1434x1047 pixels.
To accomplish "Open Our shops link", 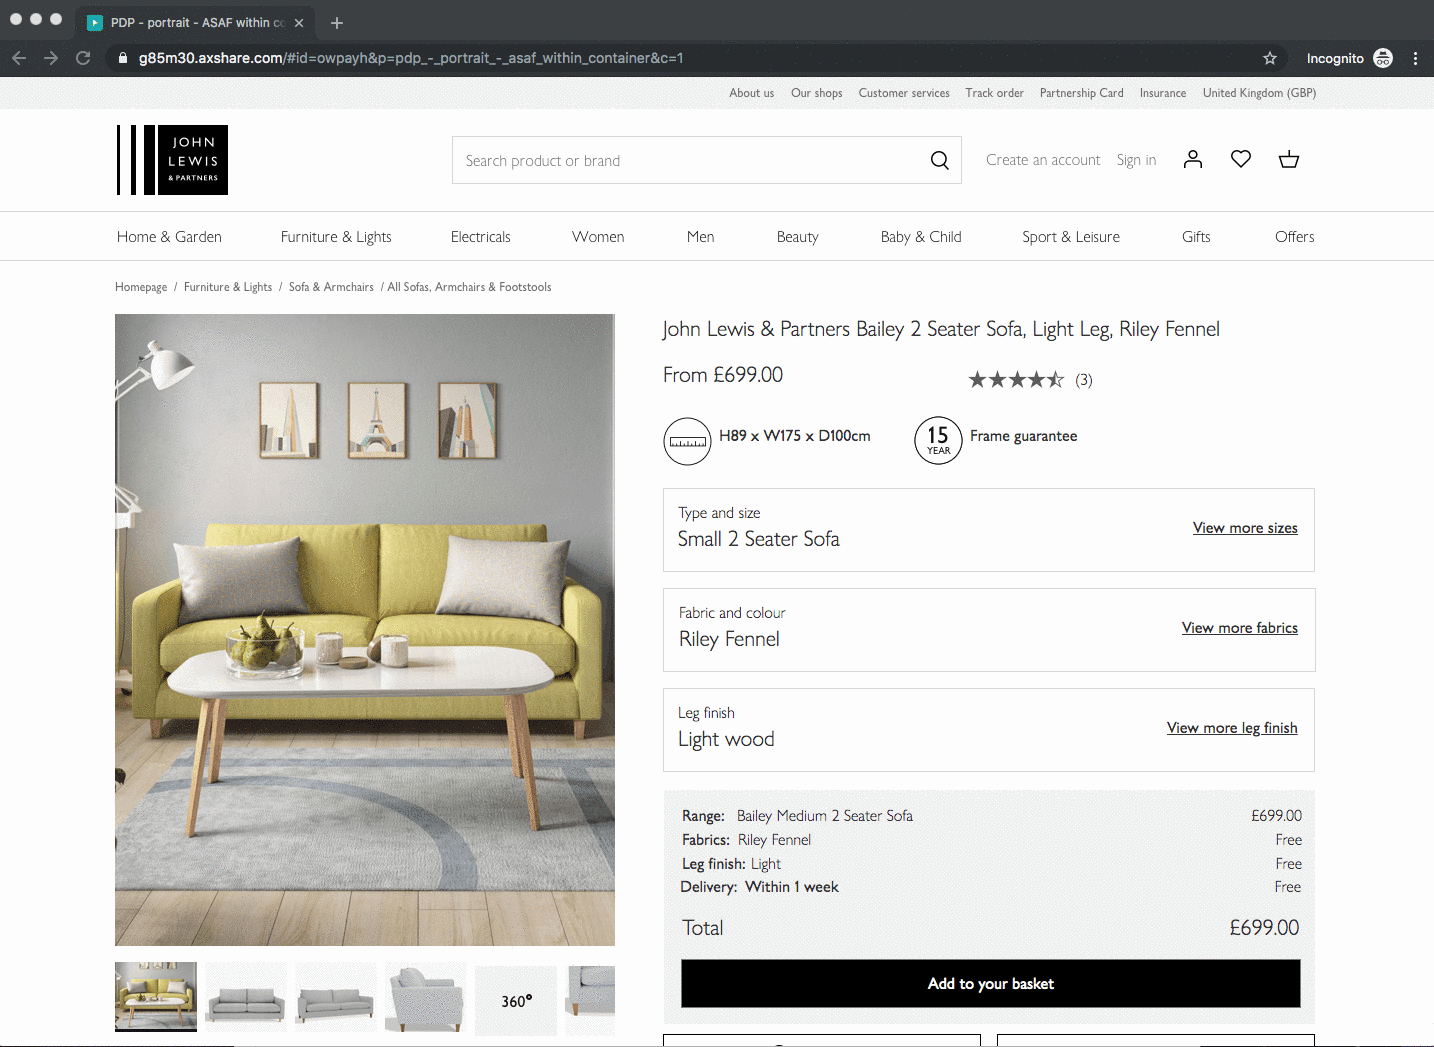I will coord(816,93).
